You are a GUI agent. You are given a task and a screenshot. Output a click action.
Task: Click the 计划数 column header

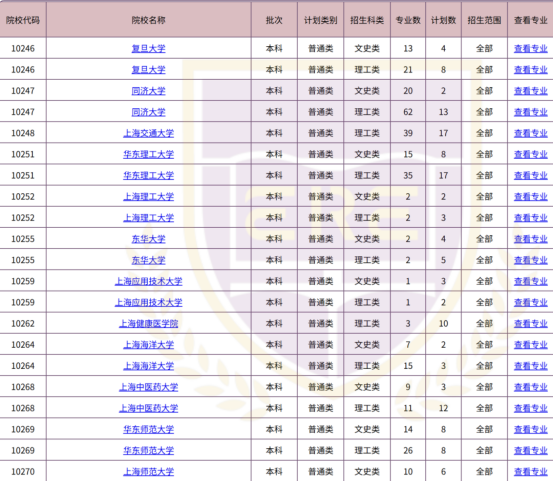[x=443, y=20]
